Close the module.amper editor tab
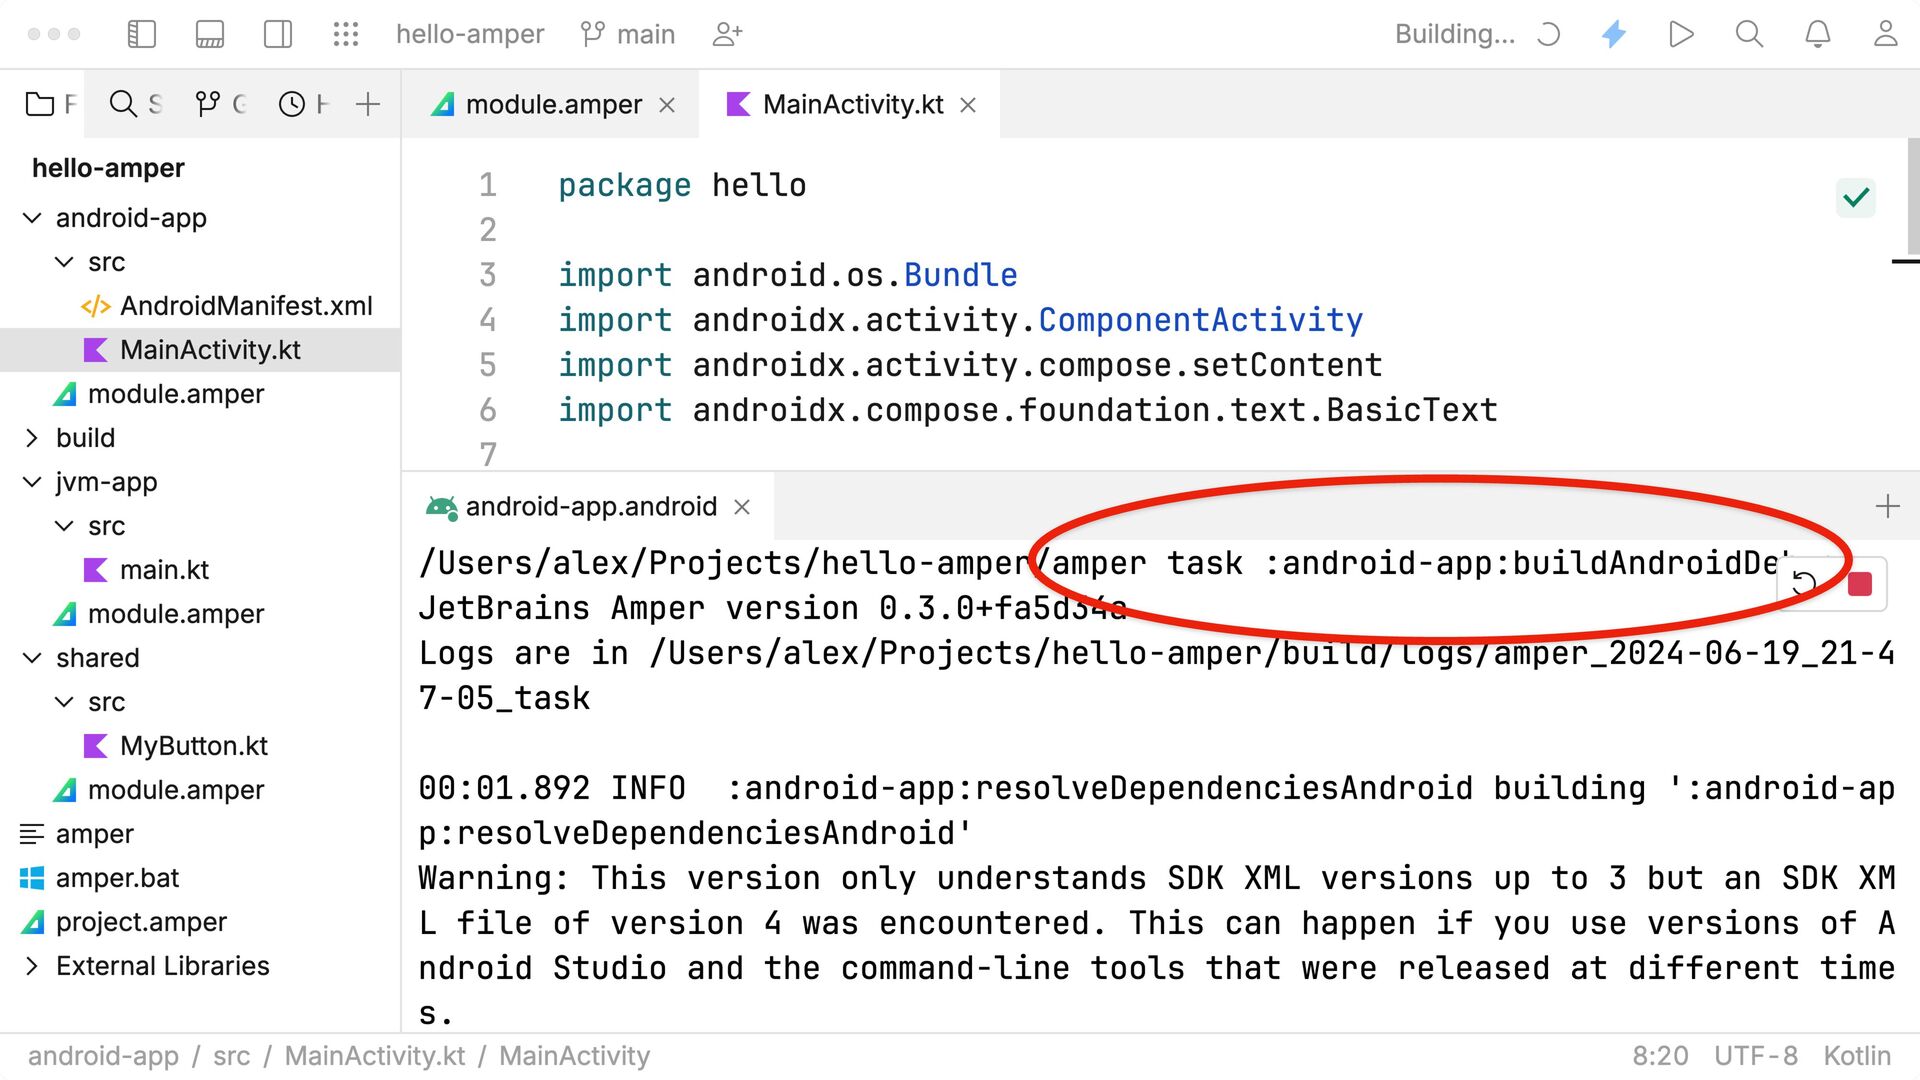This screenshot has height=1080, width=1920. (668, 105)
